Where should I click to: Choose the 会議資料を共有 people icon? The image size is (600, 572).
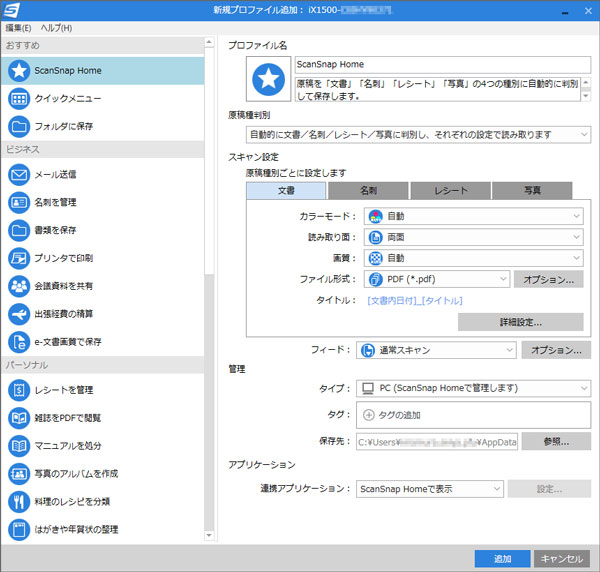19,286
